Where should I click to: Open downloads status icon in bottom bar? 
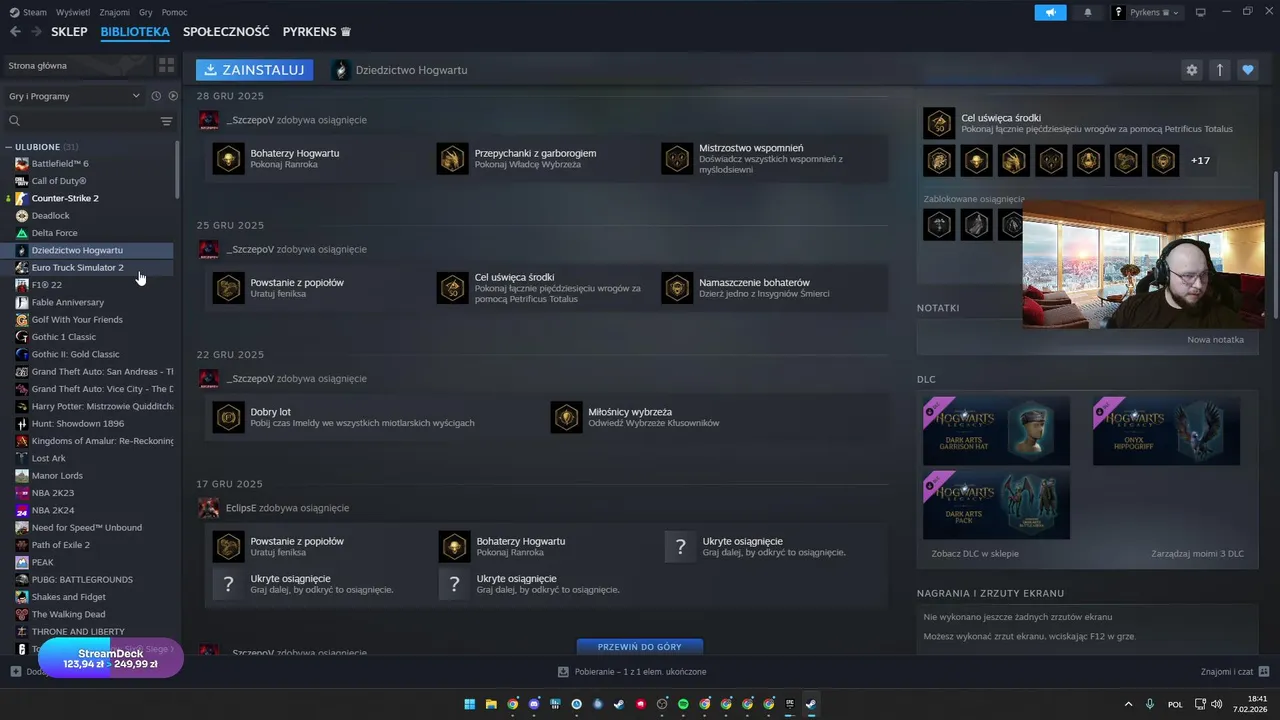[x=563, y=672]
